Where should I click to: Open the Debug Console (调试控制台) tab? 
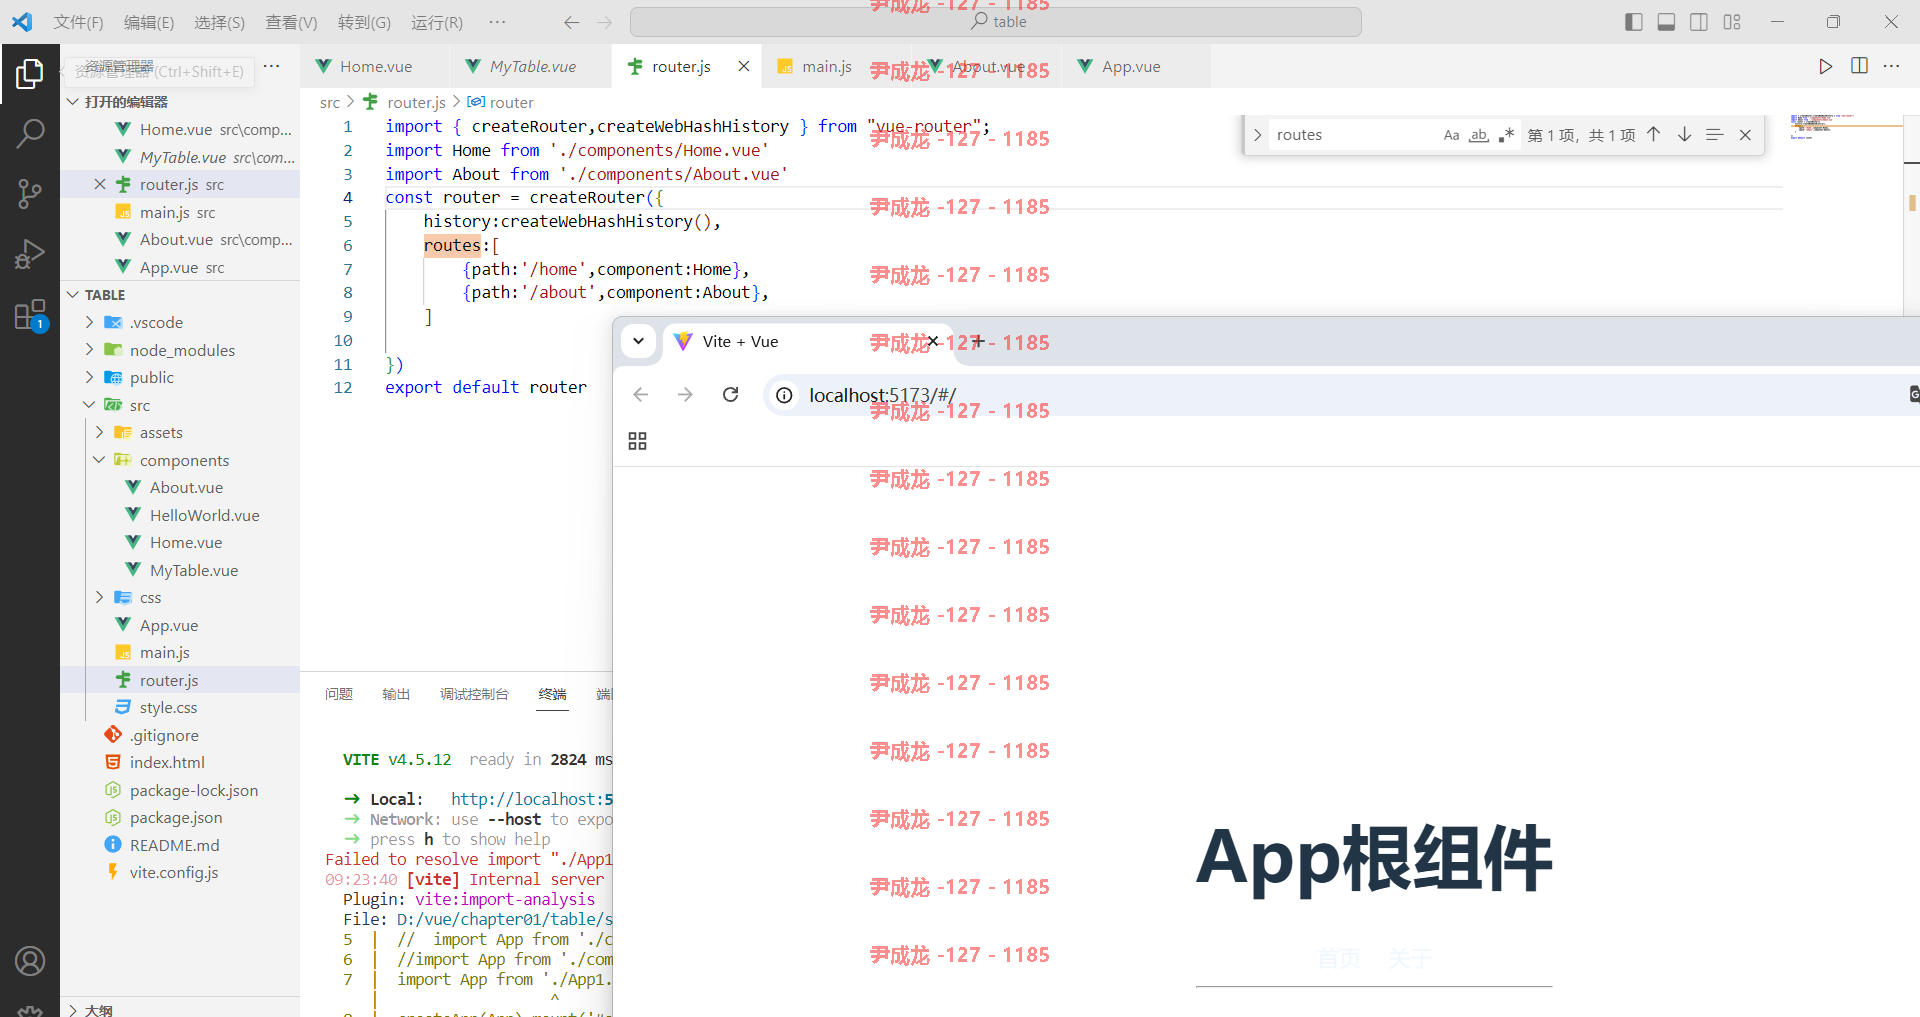474,694
